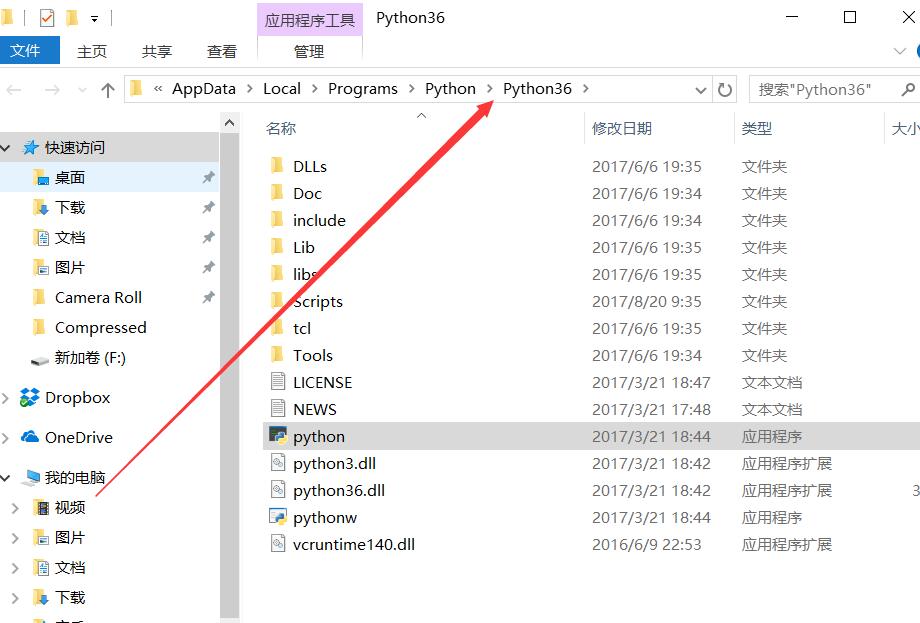The height and width of the screenshot is (623, 920).
Task: Click the pythonw application icon
Action: [278, 517]
